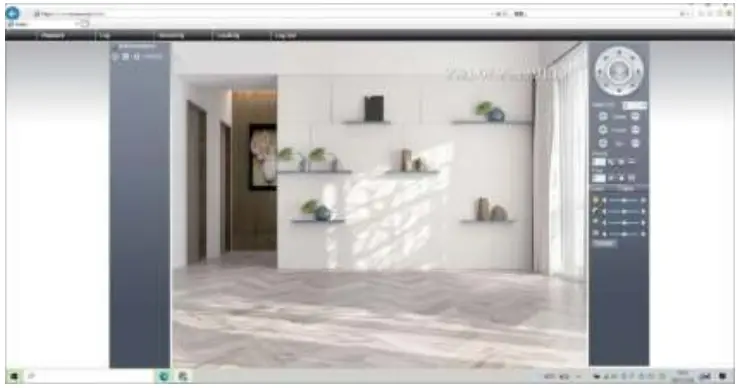
Task: Open the tab just left of Log out
Action: (228, 35)
